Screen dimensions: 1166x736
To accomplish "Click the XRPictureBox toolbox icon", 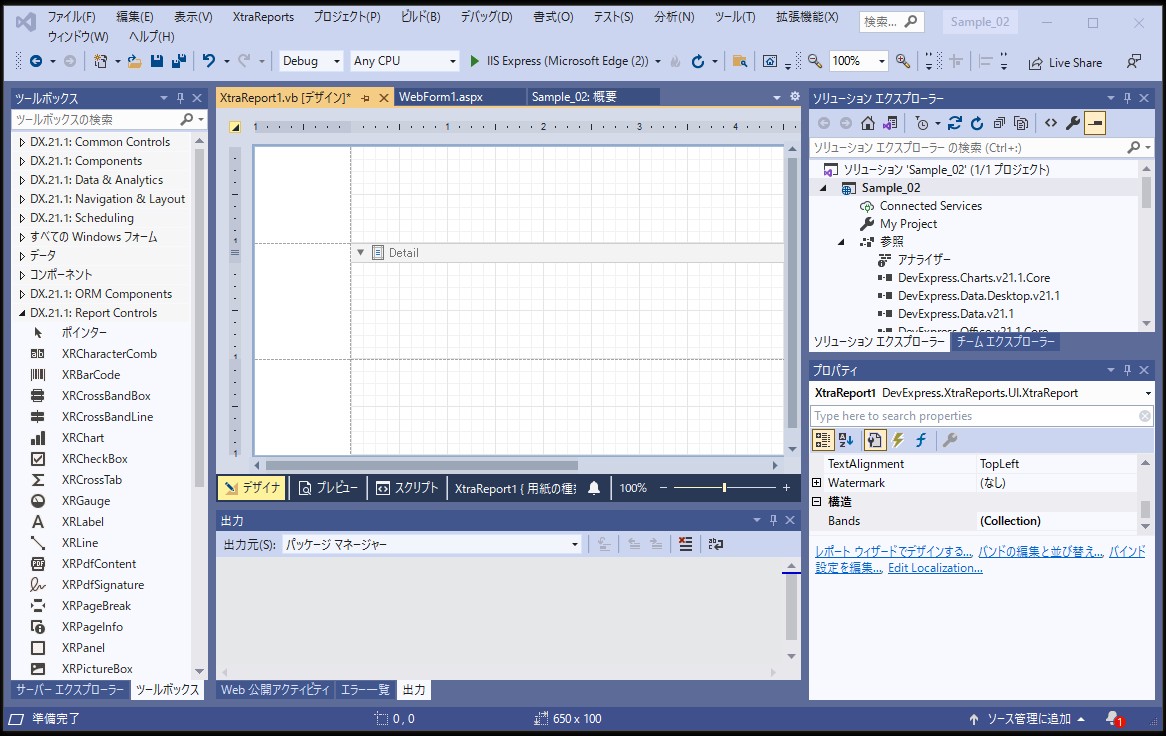I will point(38,669).
